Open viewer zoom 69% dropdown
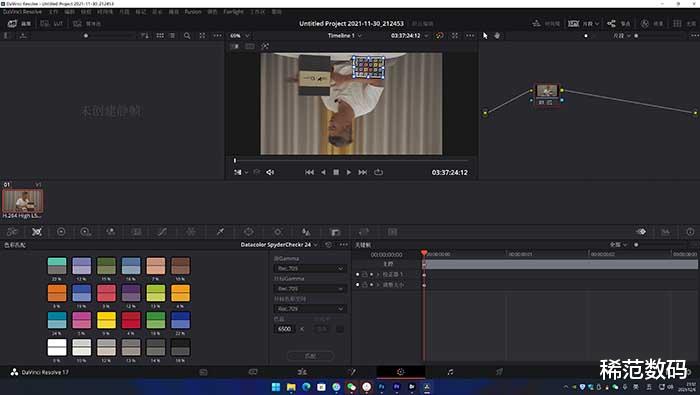700x395 pixels. click(240, 36)
